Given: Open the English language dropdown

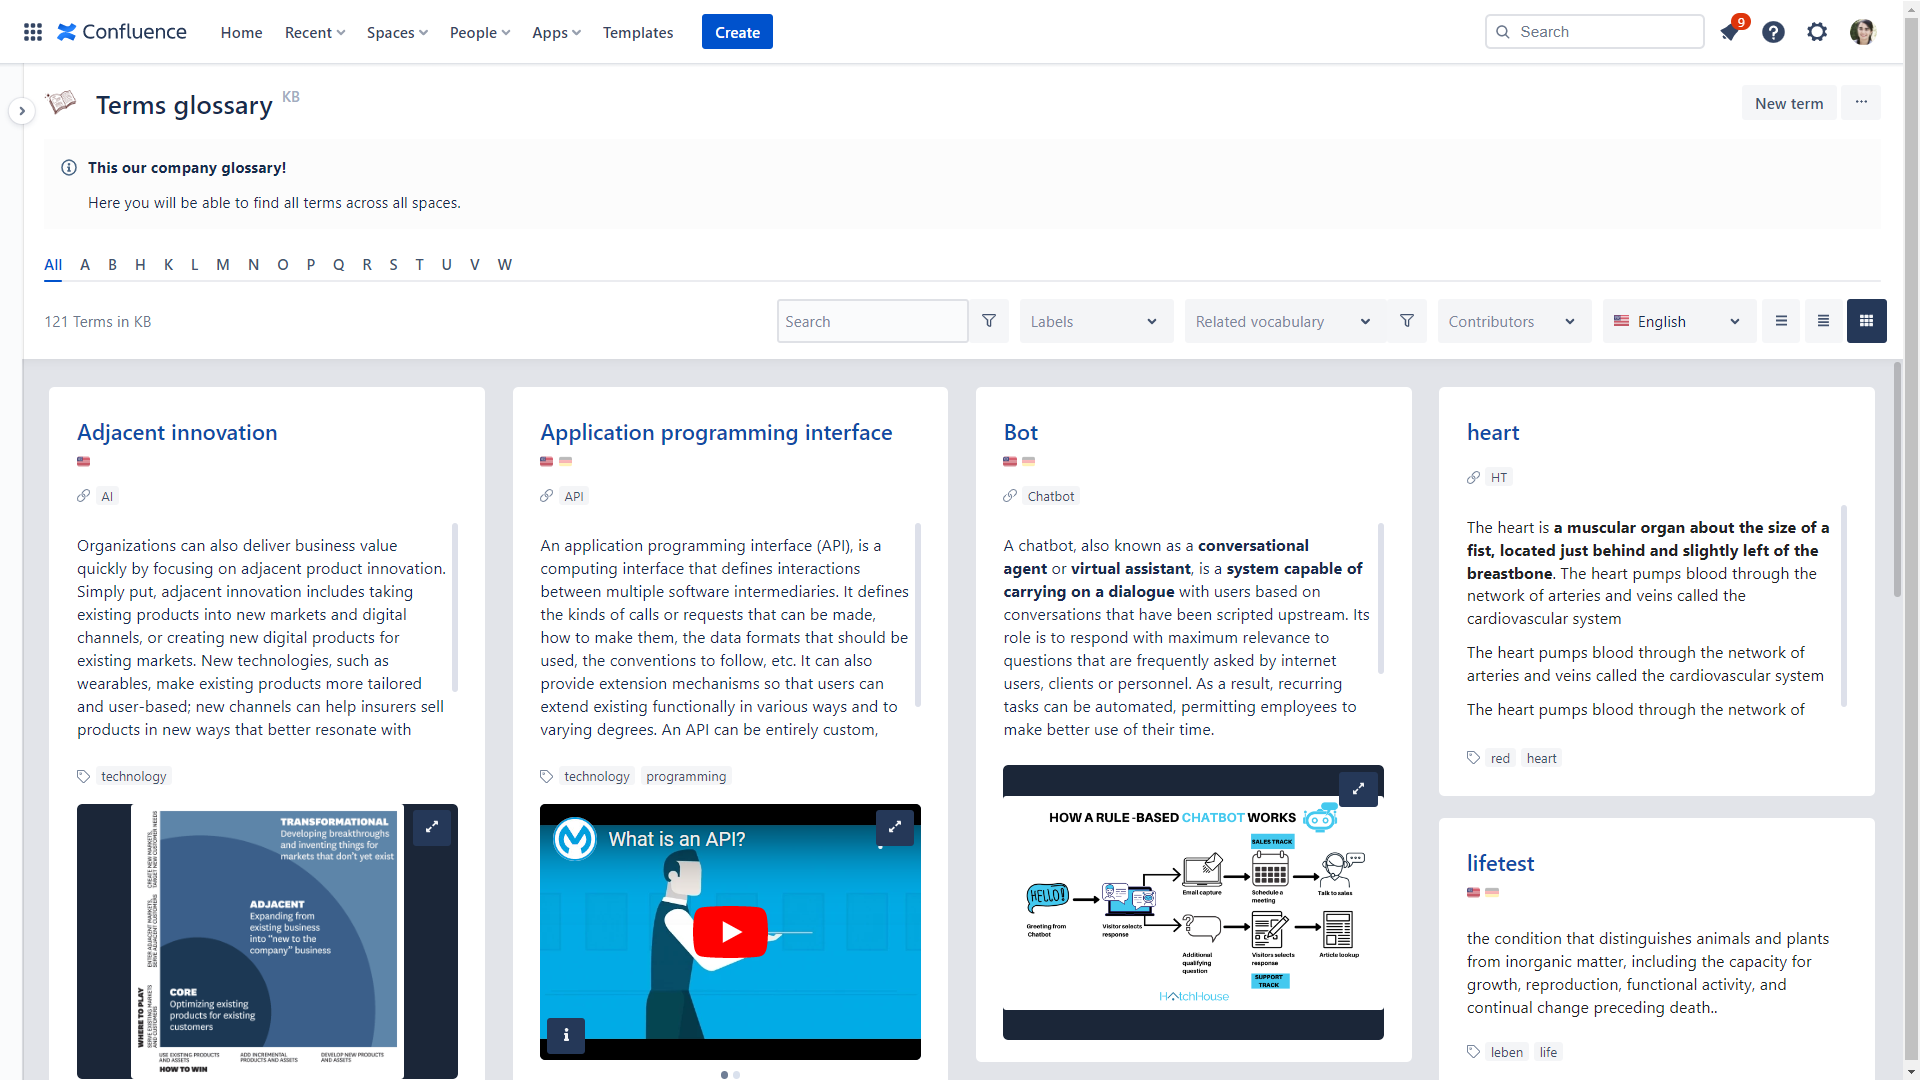Looking at the screenshot, I should click(1678, 321).
